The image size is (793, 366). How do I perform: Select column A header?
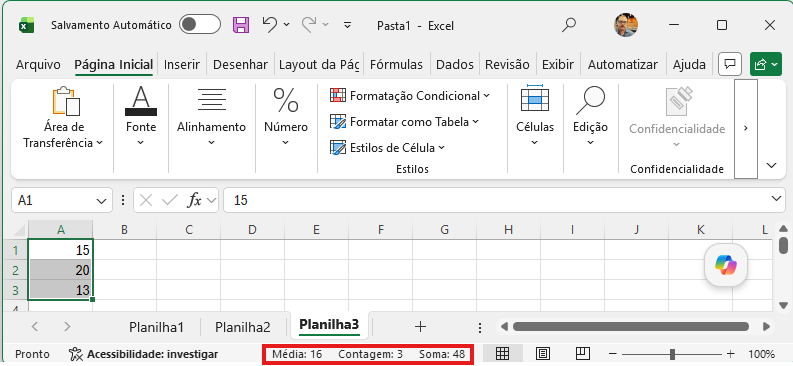(x=61, y=230)
